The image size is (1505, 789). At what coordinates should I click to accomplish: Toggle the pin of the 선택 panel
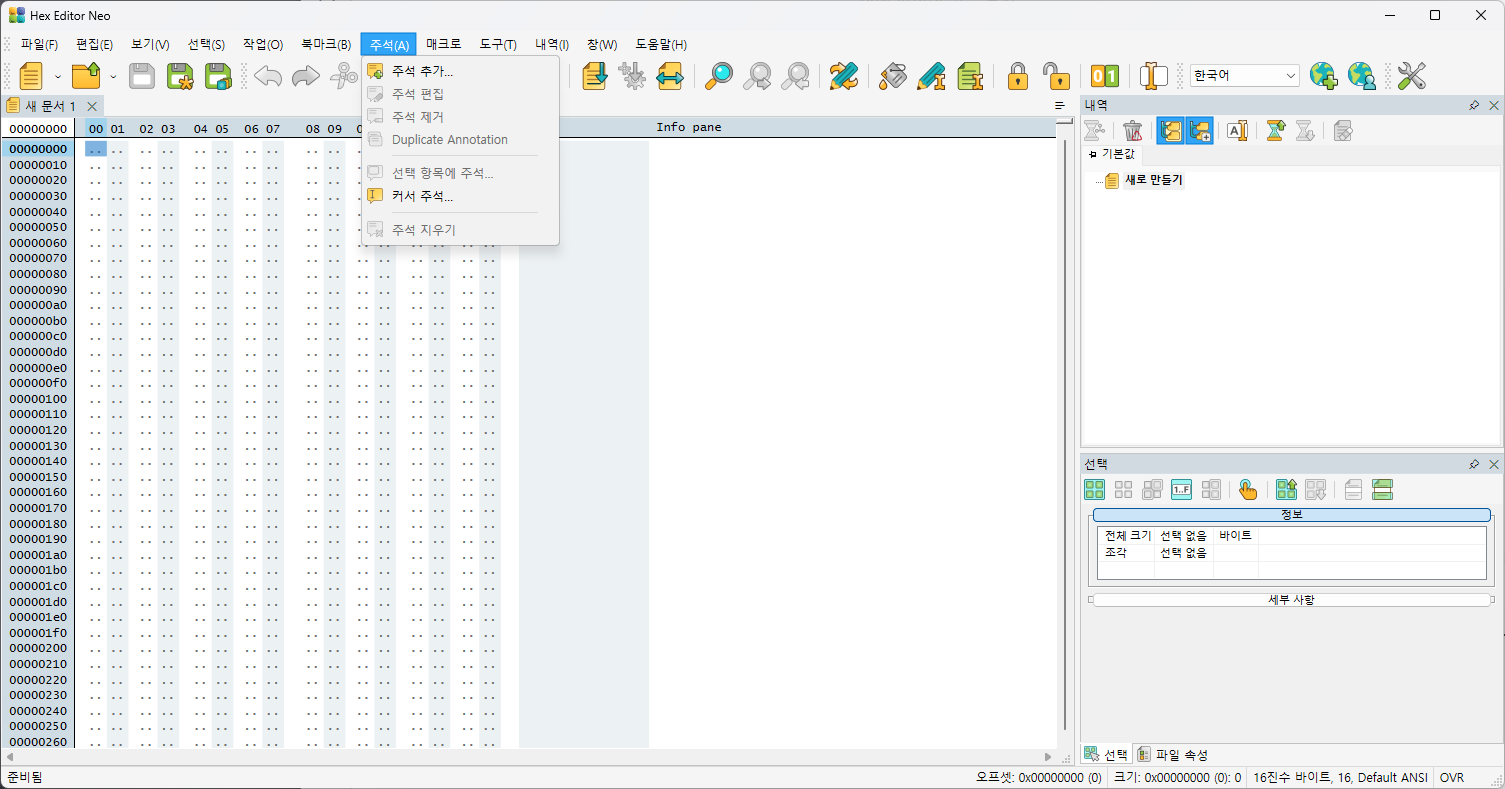[x=1474, y=464]
